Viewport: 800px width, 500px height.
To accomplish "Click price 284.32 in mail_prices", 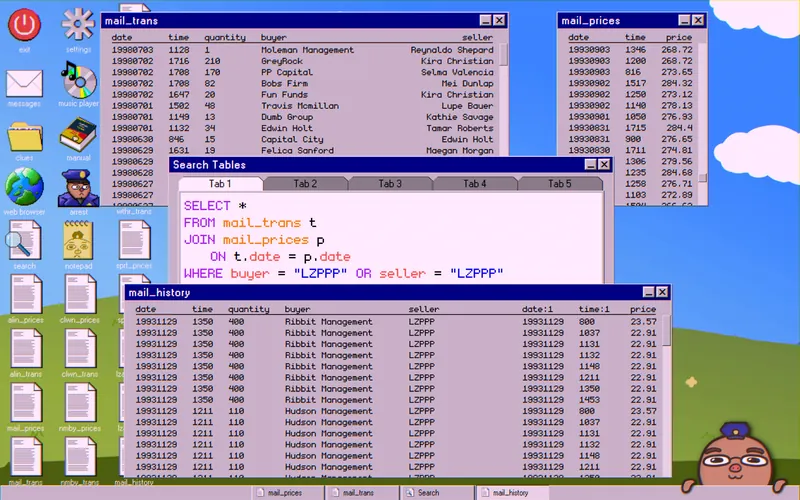I will [677, 83].
